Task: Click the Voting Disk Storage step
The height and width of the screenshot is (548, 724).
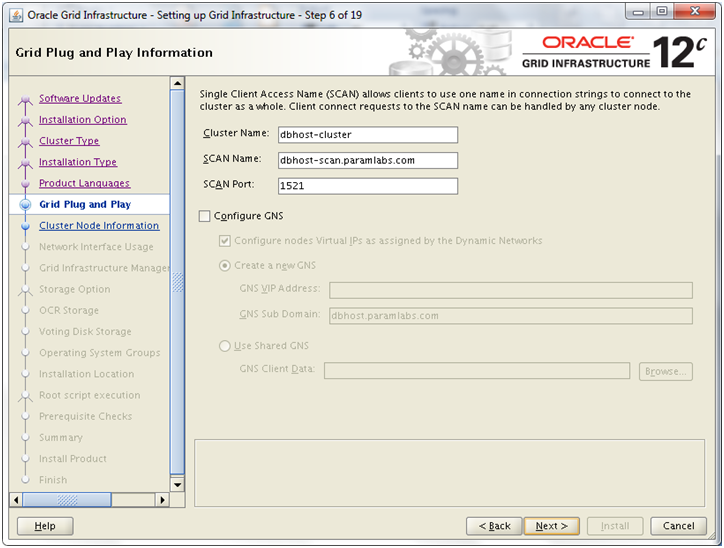Action: pyautogui.click(x=85, y=332)
